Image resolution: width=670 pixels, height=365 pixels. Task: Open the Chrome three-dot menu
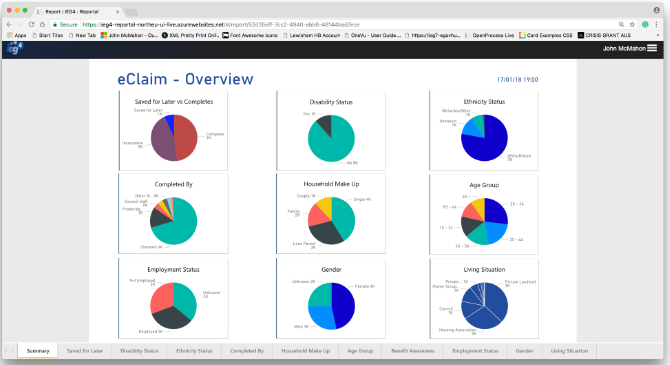tap(657, 24)
